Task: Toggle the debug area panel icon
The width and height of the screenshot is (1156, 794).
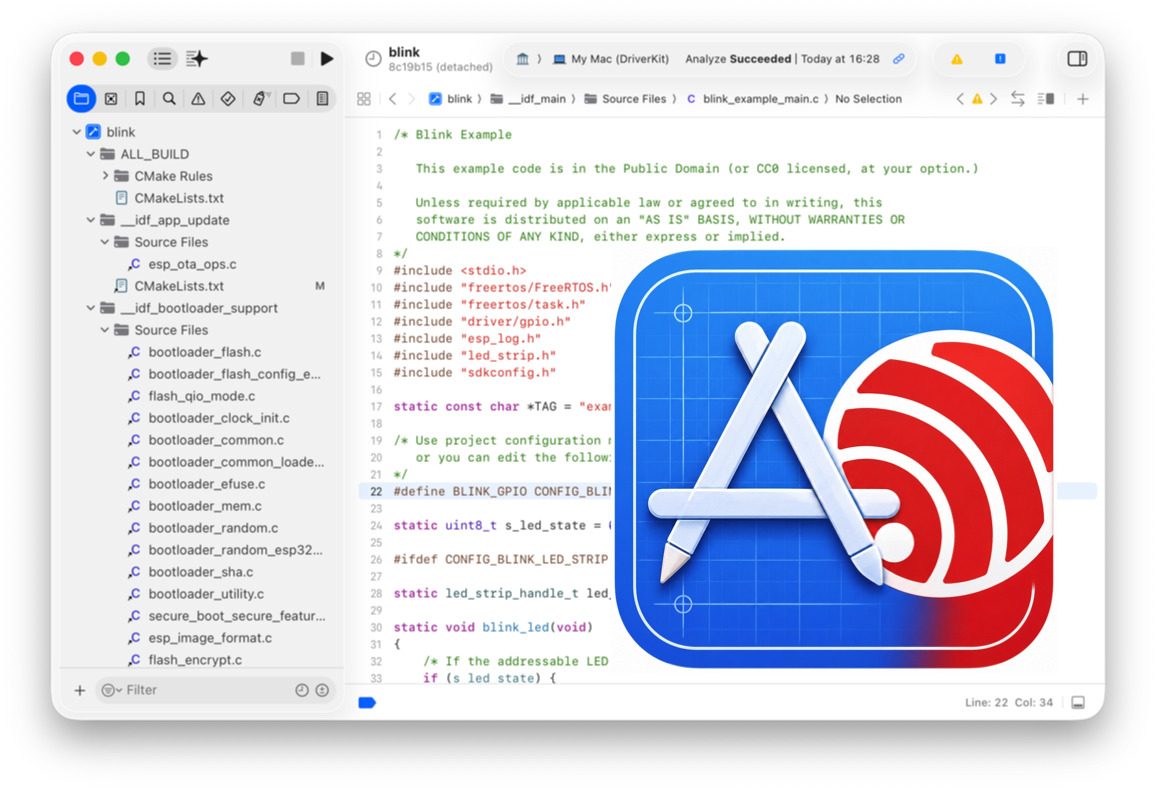Action: (x=1078, y=703)
